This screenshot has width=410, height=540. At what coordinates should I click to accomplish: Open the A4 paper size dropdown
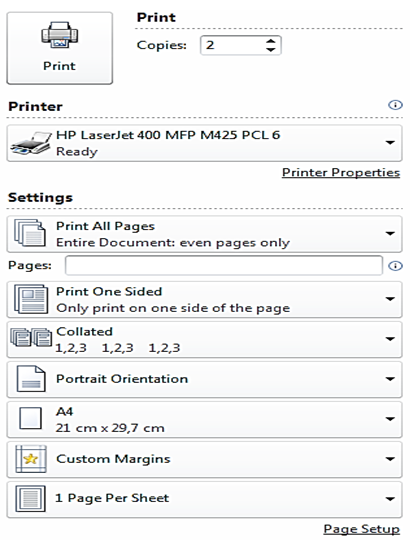click(204, 419)
